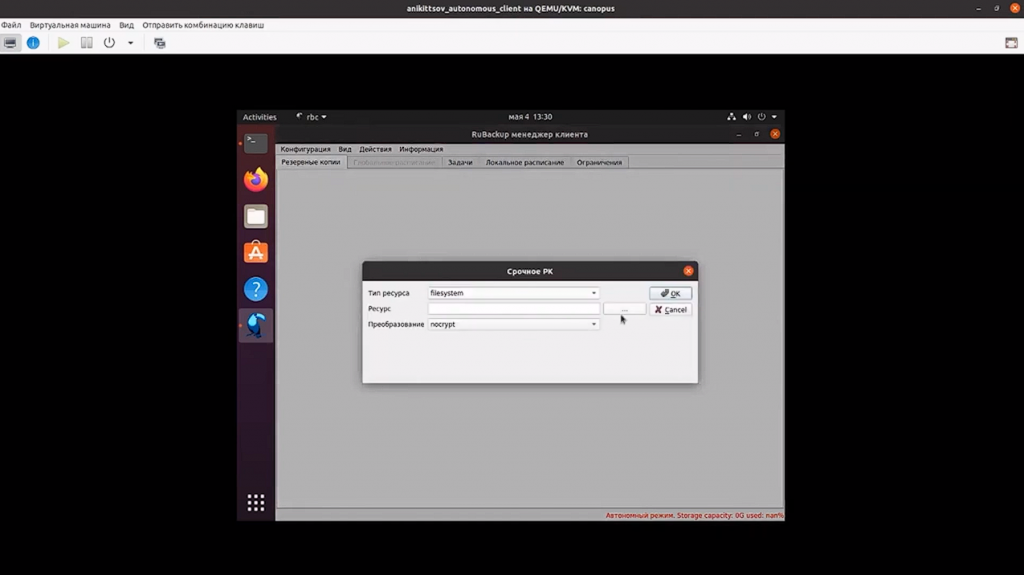This screenshot has width=1024, height=575.
Task: Click the top bar power icon
Action: (761, 117)
